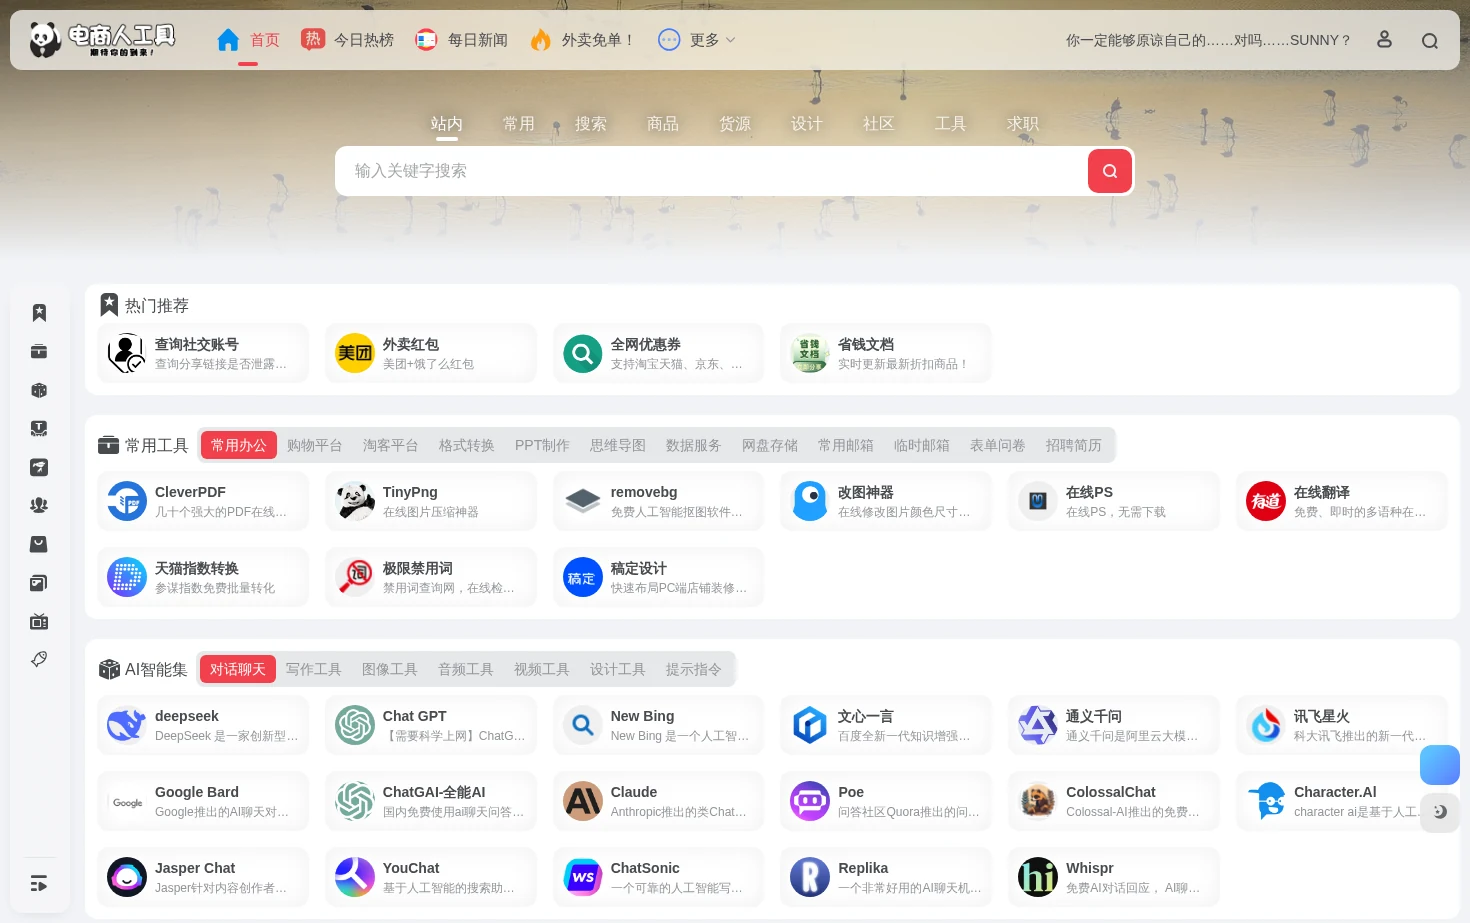The image size is (1470, 923).
Task: Open 每日新闻 navigation item
Action: coord(462,40)
